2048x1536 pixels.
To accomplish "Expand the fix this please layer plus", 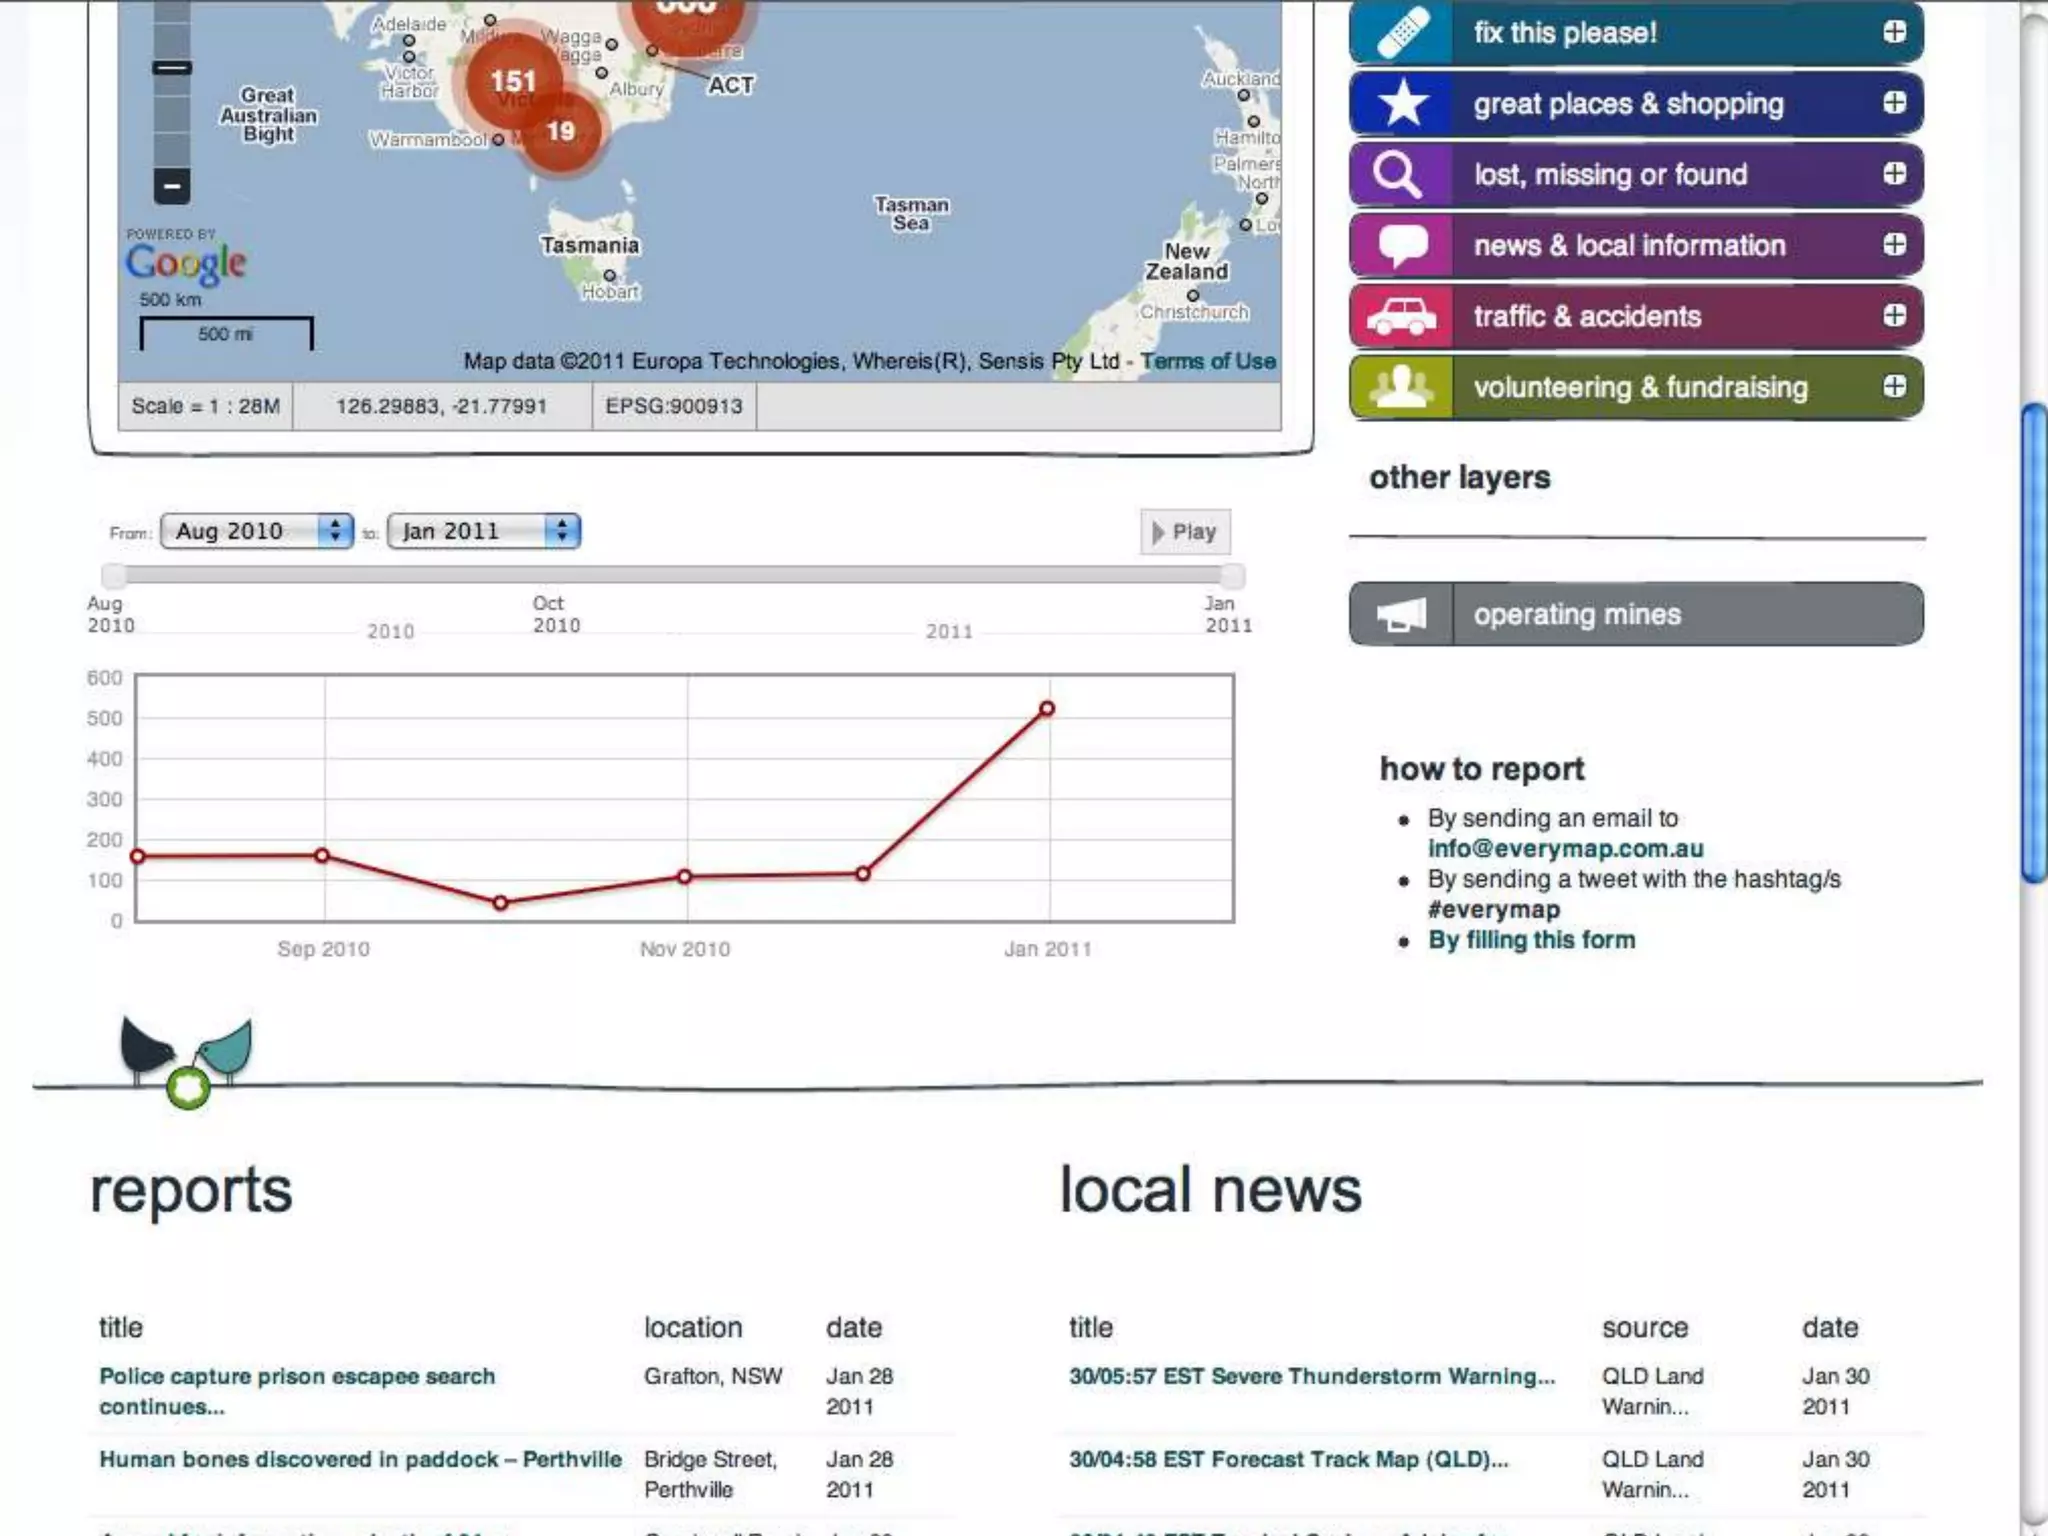I will pos(1894,32).
